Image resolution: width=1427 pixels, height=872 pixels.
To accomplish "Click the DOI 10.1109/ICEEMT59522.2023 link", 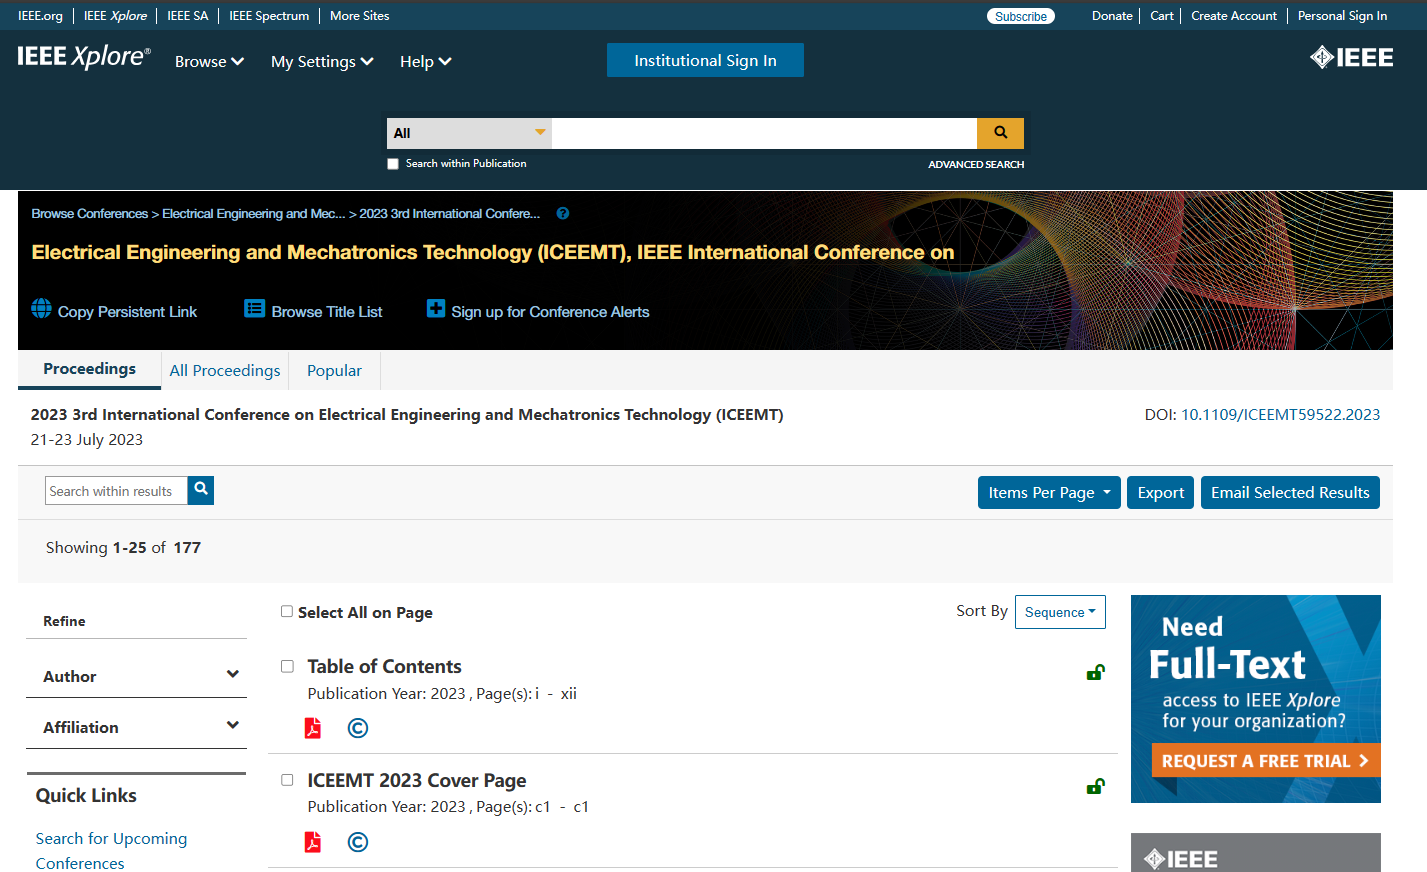I will (x=1280, y=414).
